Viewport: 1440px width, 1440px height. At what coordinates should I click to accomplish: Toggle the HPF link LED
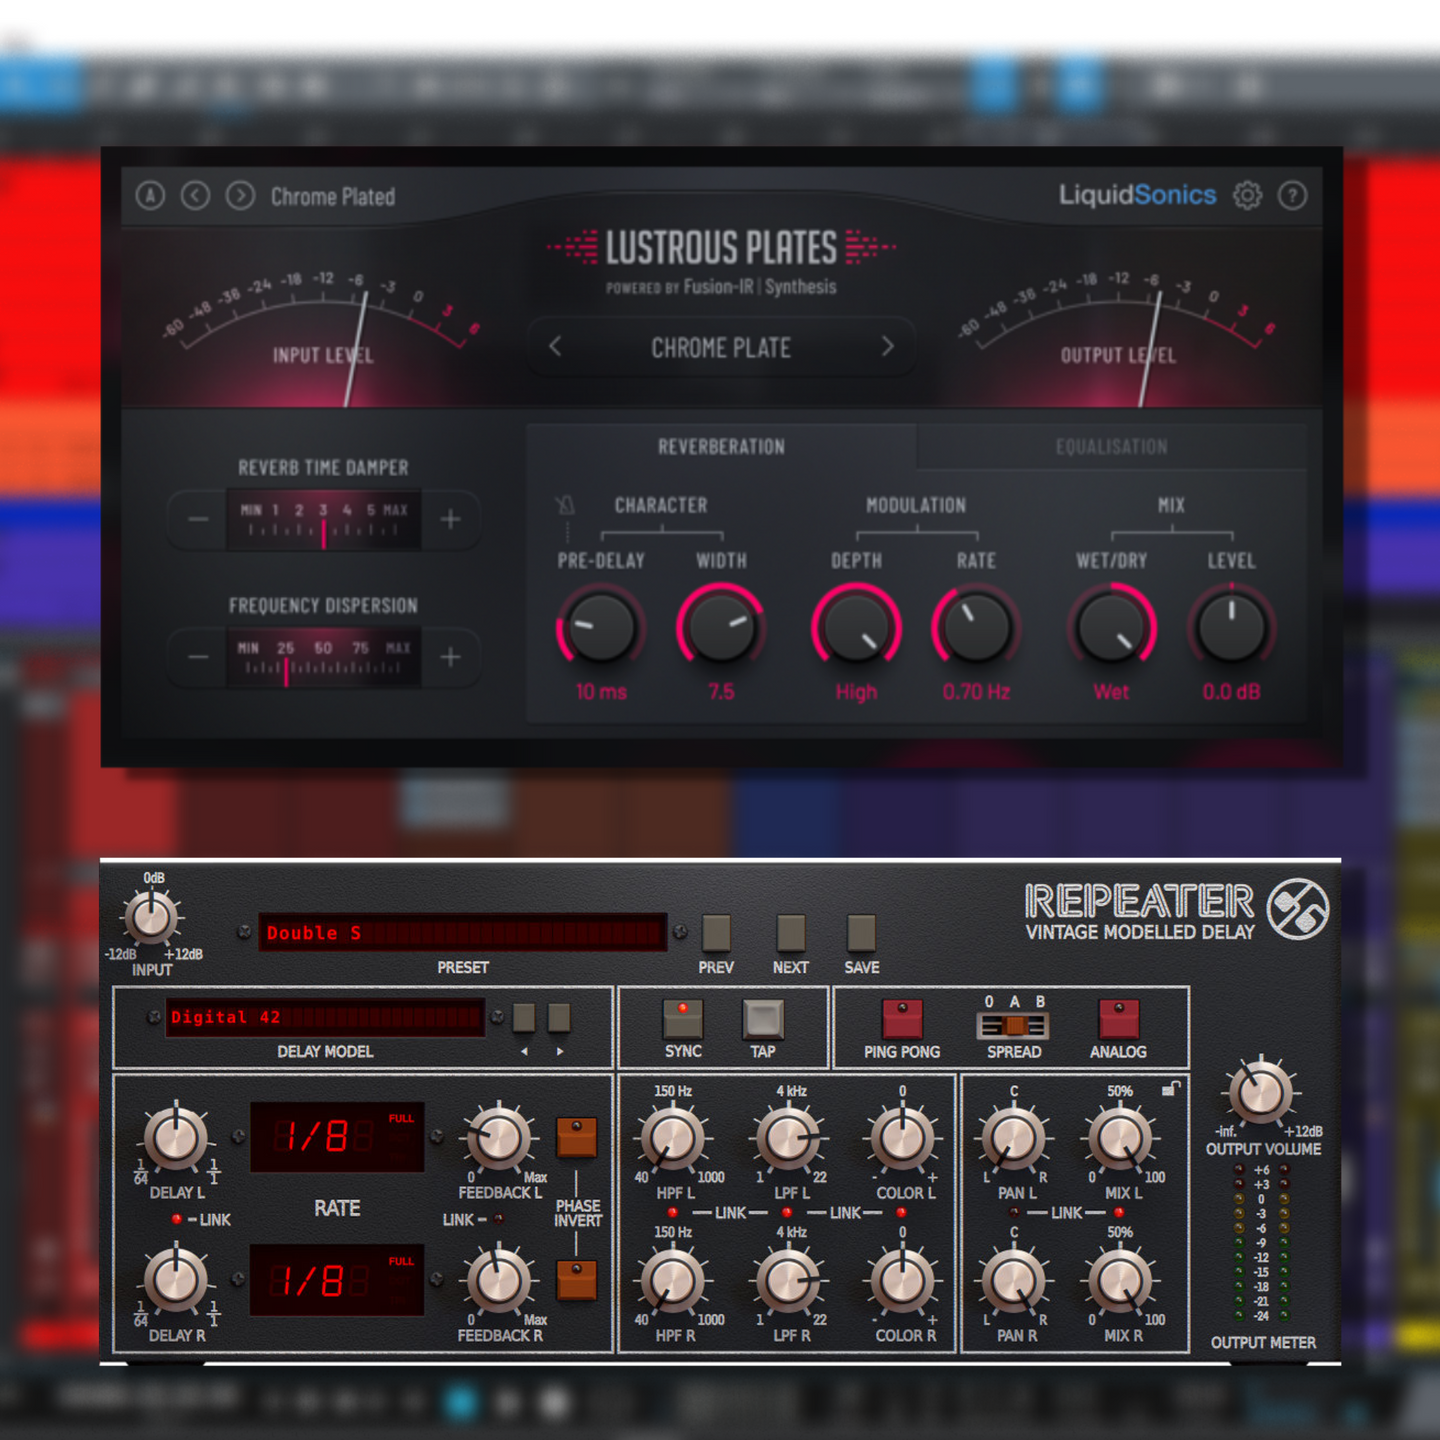[x=672, y=1213]
